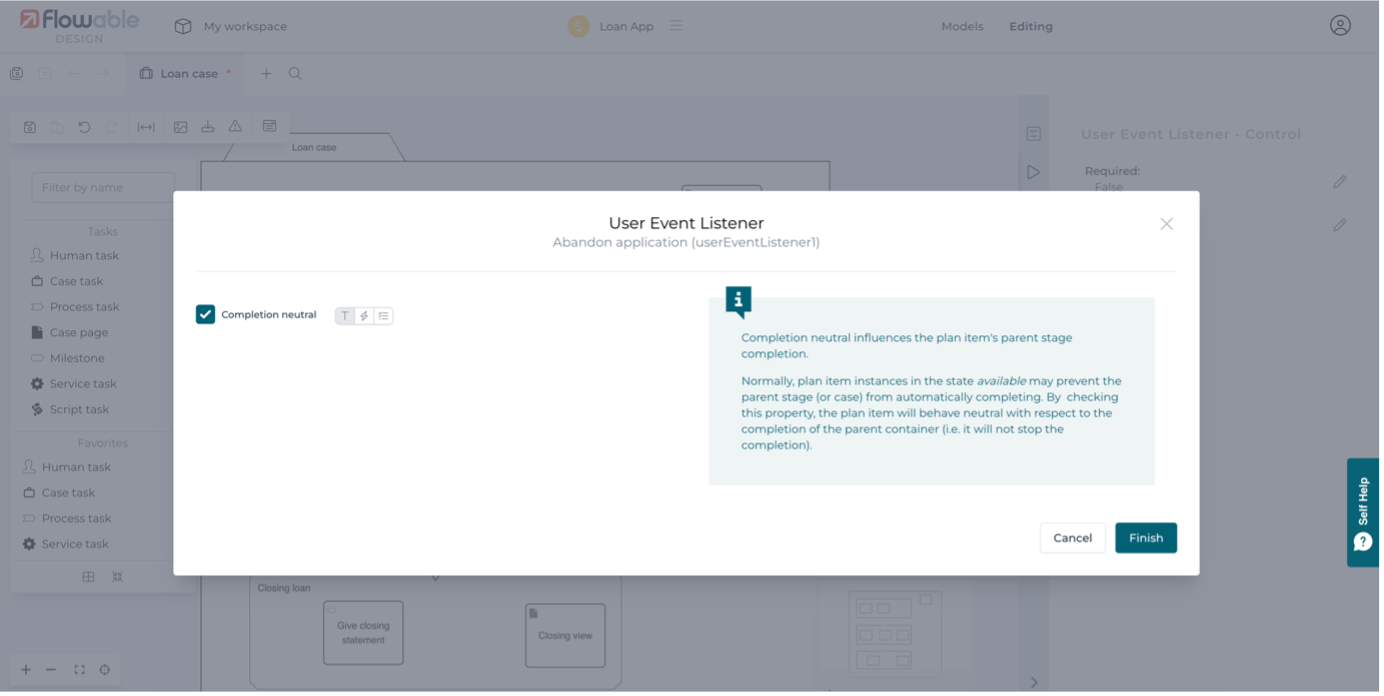The height and width of the screenshot is (696, 1384).
Task: Open the Loan App hamburger menu
Action: [x=677, y=26]
